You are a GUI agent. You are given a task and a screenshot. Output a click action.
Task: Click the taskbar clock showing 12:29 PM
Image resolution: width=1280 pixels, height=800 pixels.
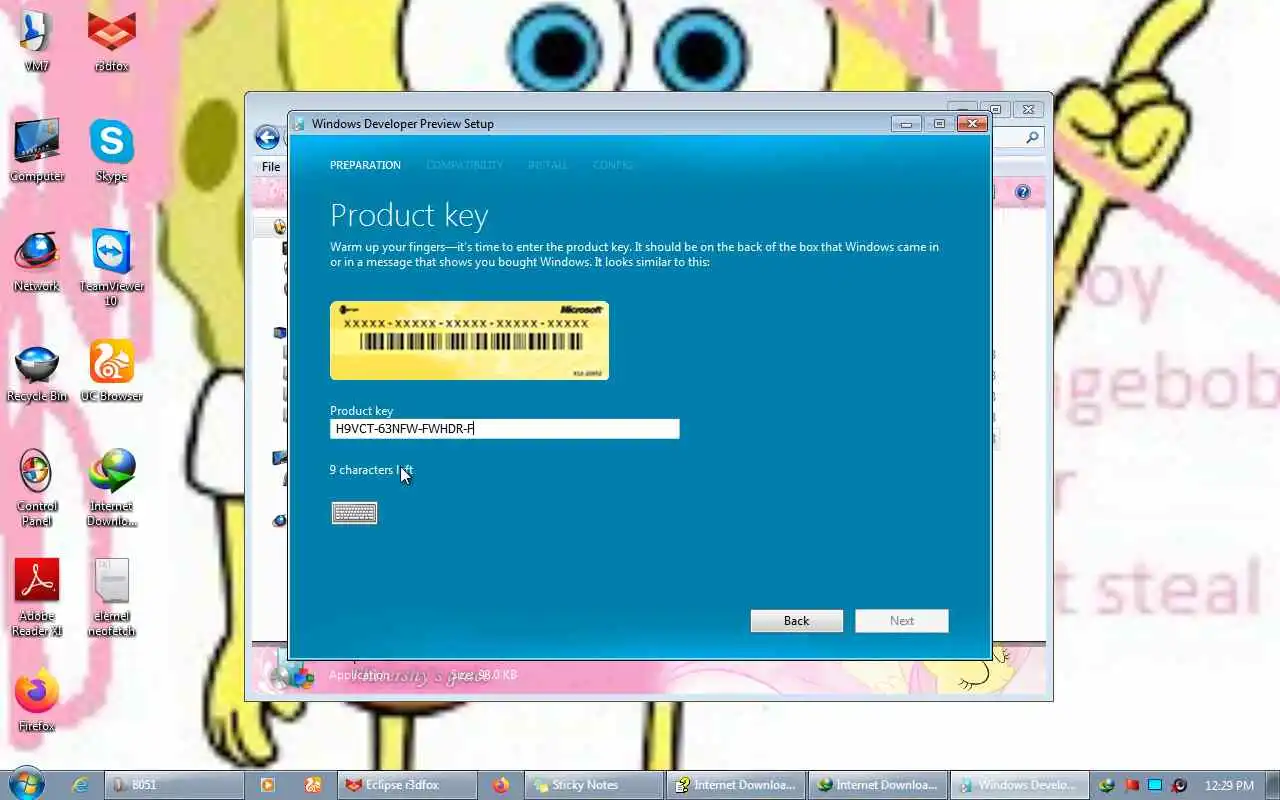click(x=1229, y=785)
